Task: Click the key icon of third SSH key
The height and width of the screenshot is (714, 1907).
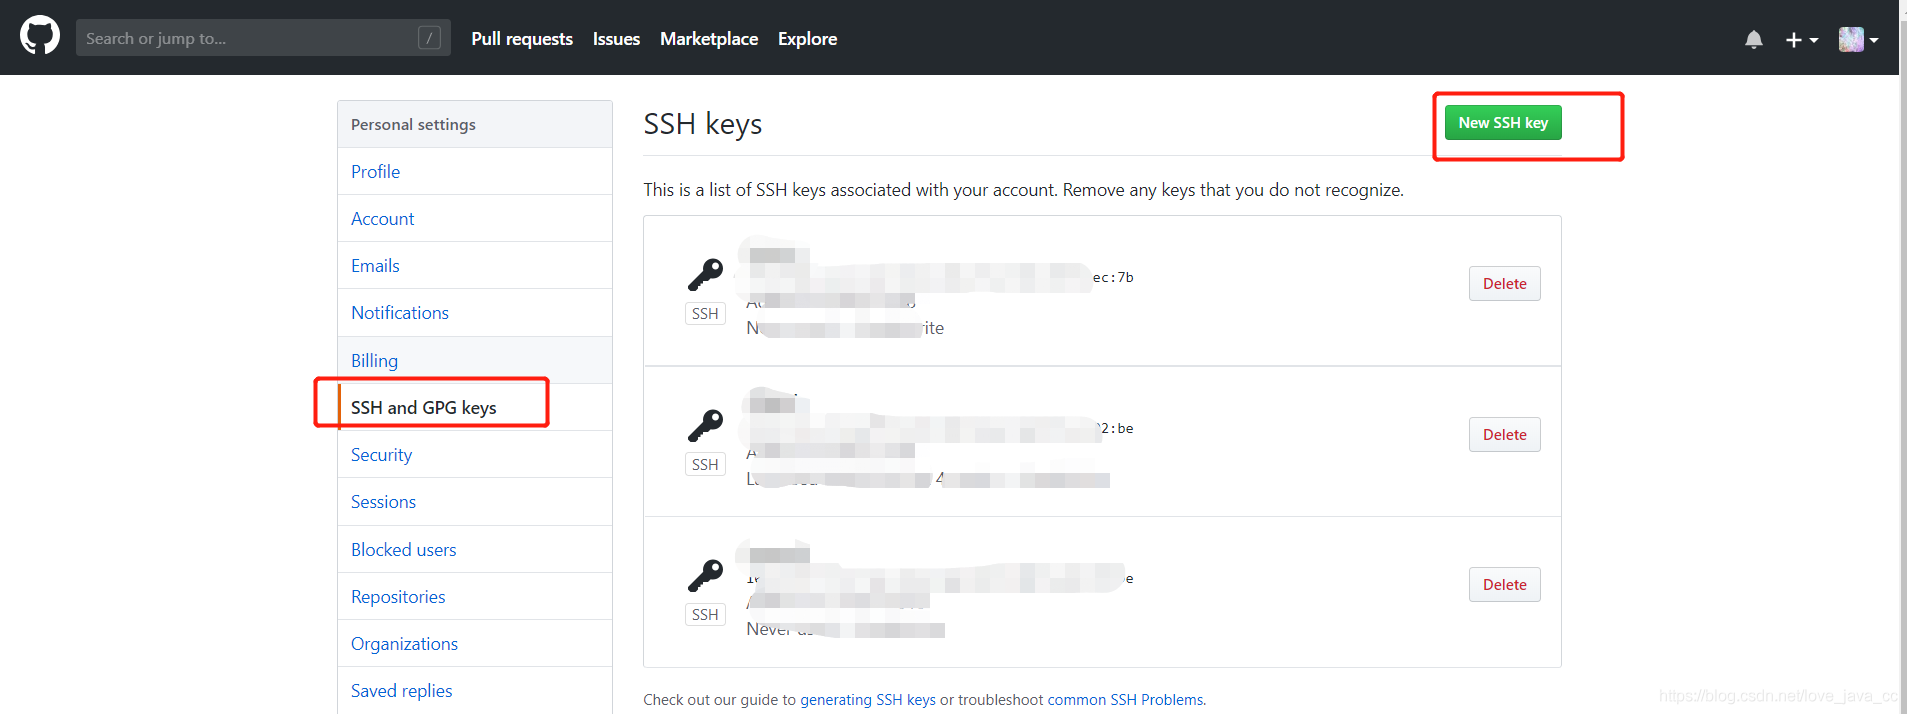Action: [x=705, y=575]
